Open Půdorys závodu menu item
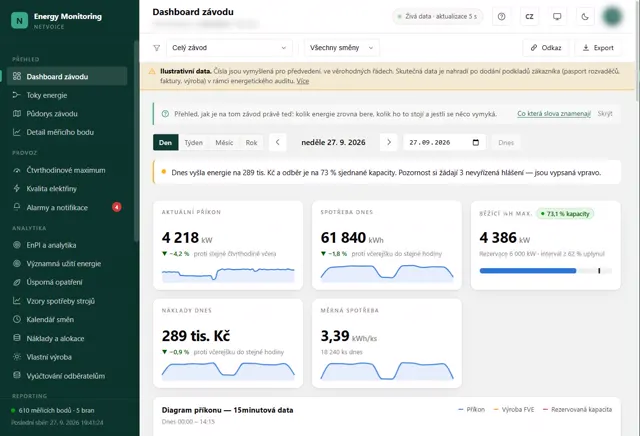The height and width of the screenshot is (436, 640). pos(67,113)
